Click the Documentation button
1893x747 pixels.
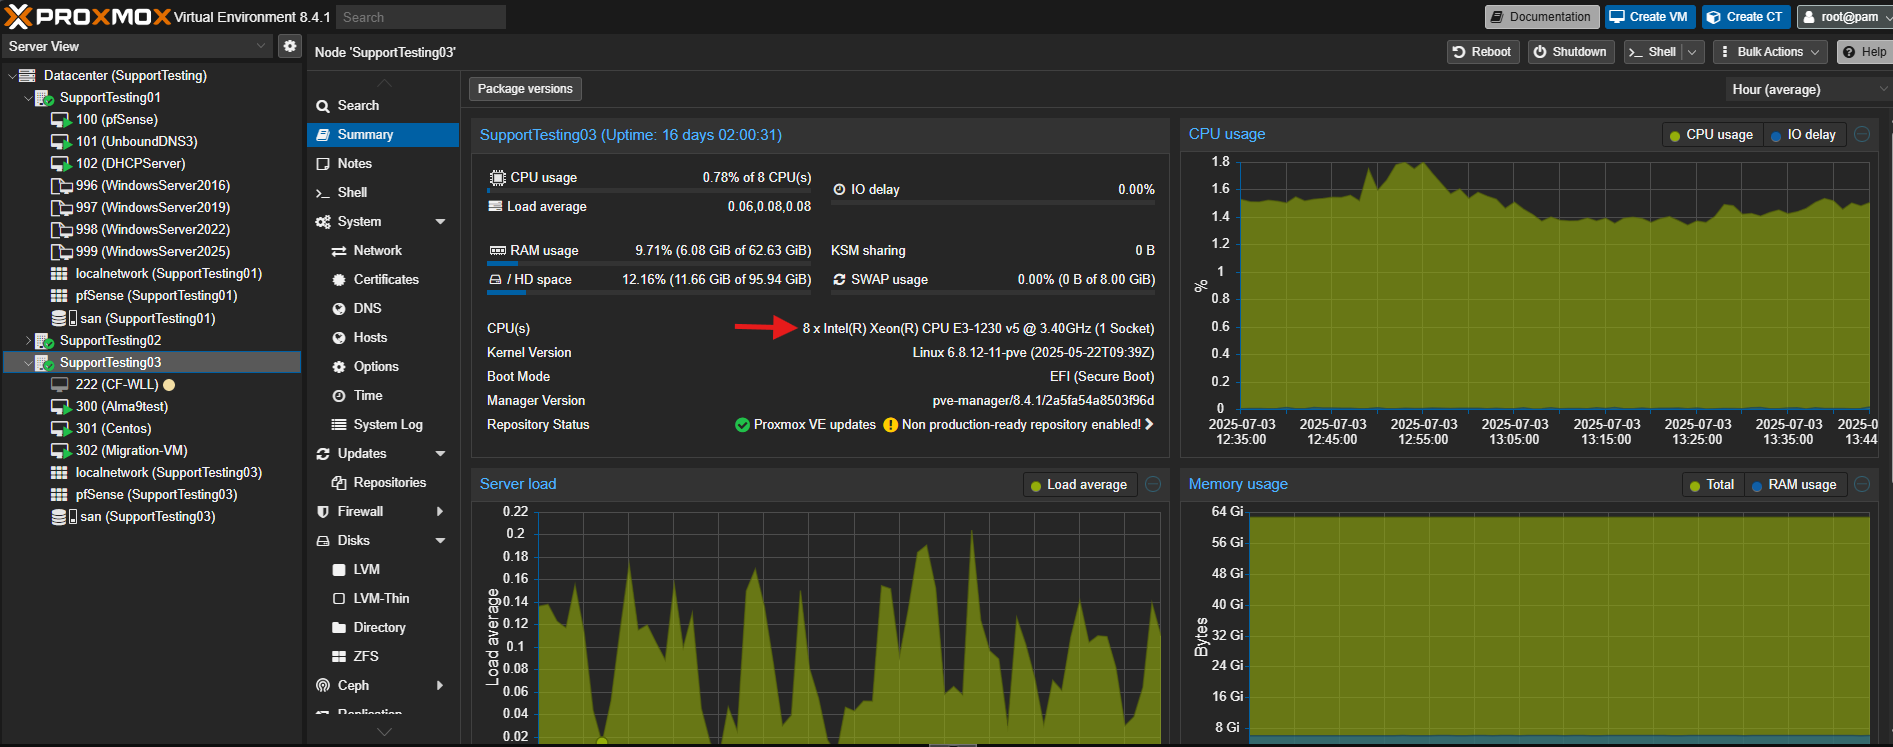click(1541, 17)
